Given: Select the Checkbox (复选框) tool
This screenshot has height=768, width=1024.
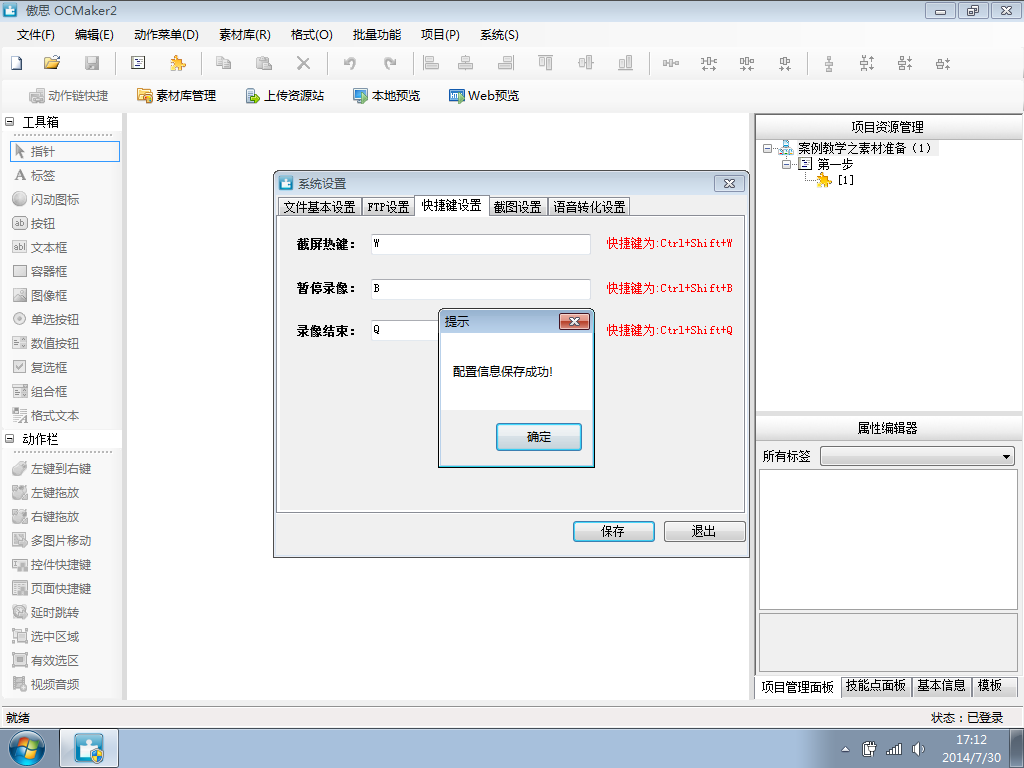Looking at the screenshot, I should 40,368.
